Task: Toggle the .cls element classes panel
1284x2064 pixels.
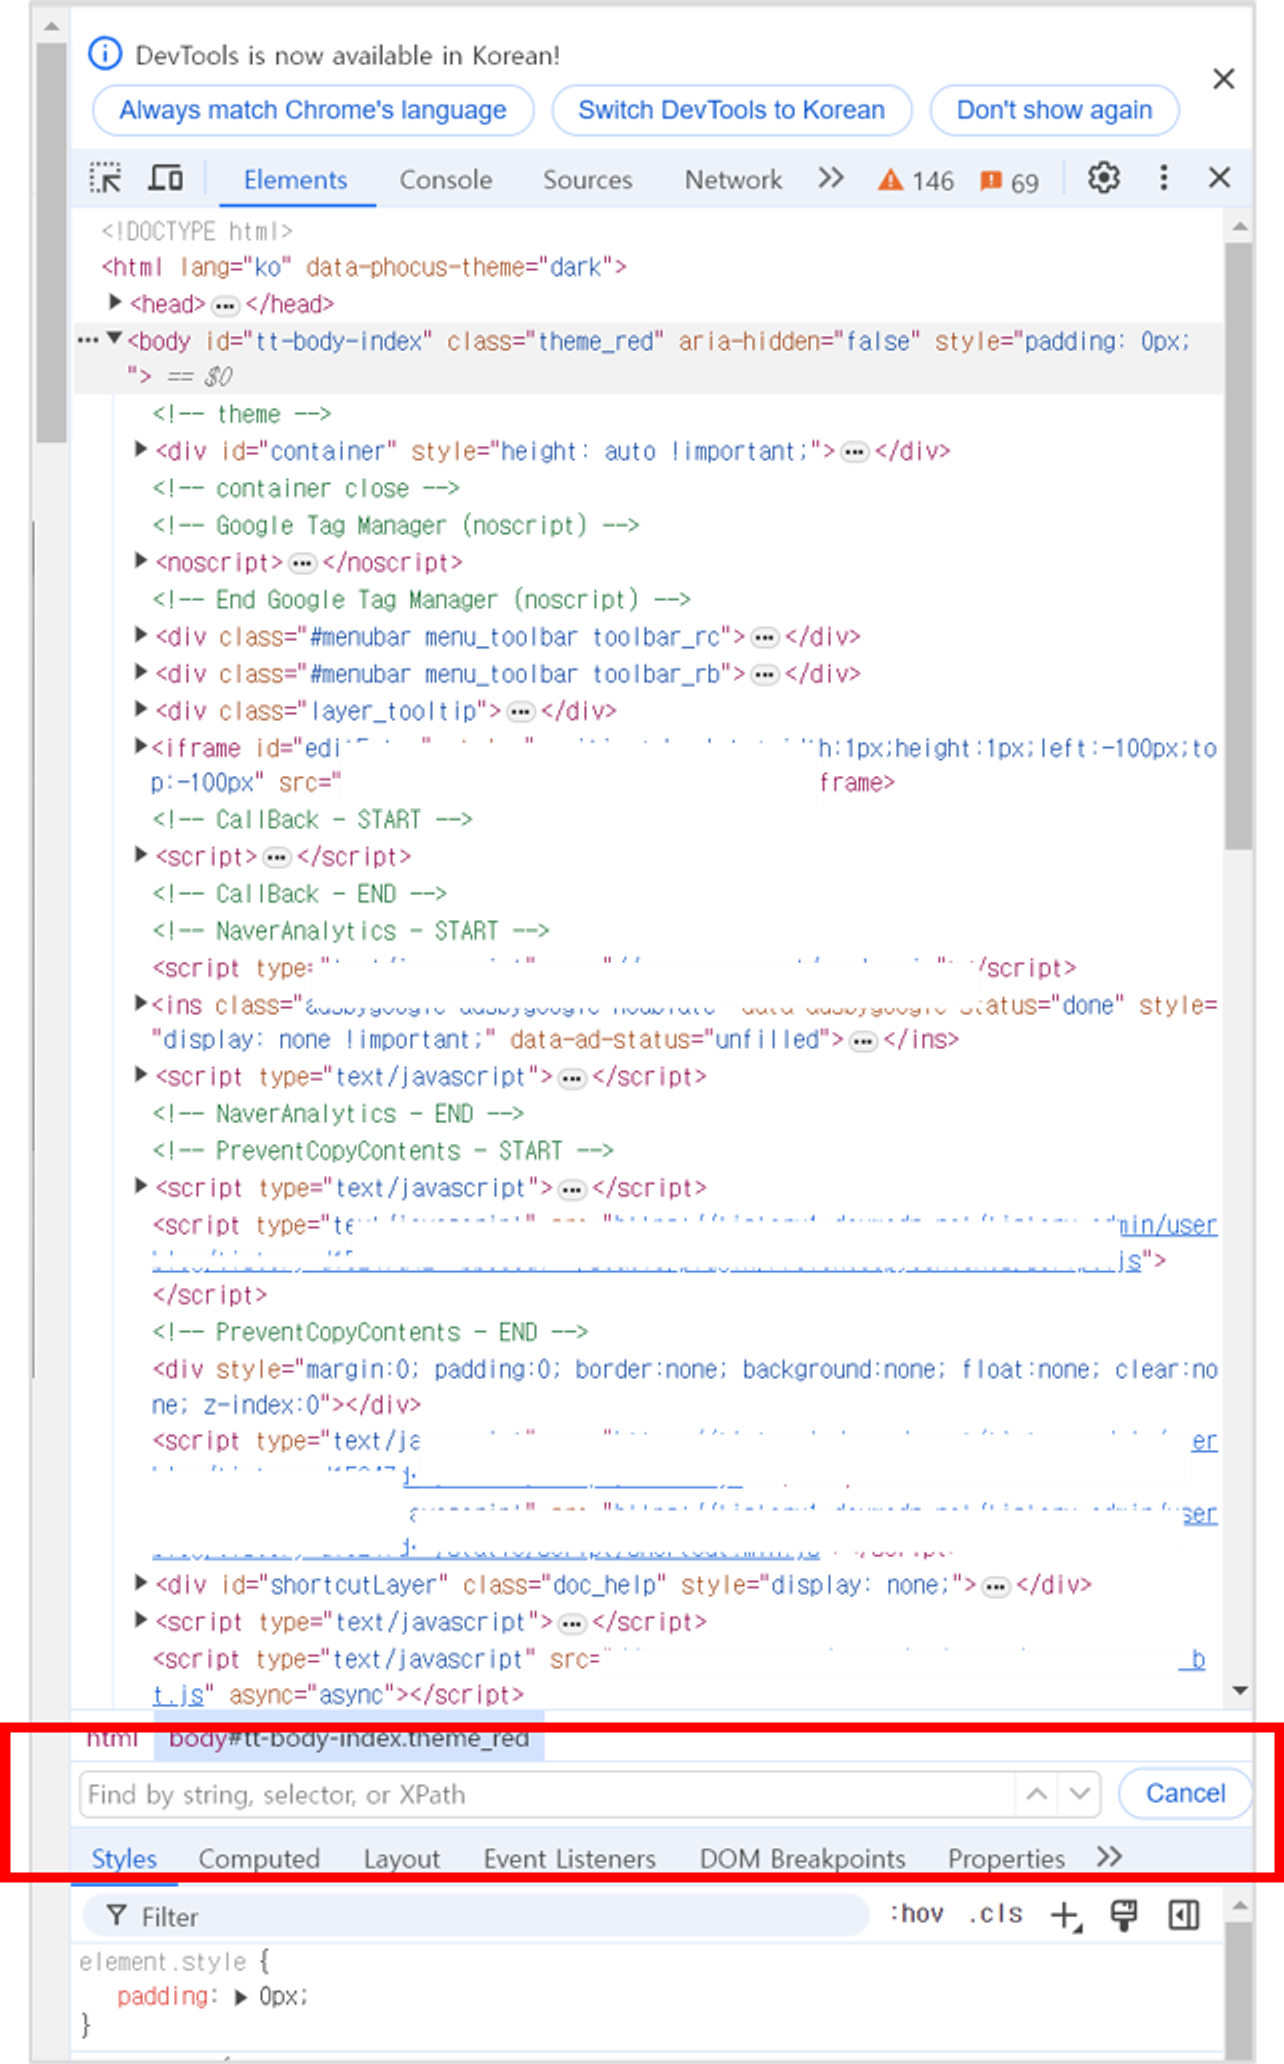Action: (x=995, y=1914)
